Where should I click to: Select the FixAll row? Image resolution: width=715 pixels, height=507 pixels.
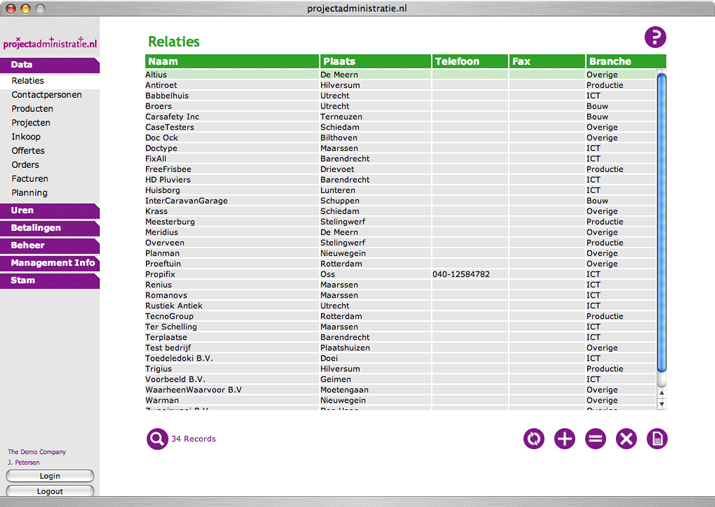400,159
